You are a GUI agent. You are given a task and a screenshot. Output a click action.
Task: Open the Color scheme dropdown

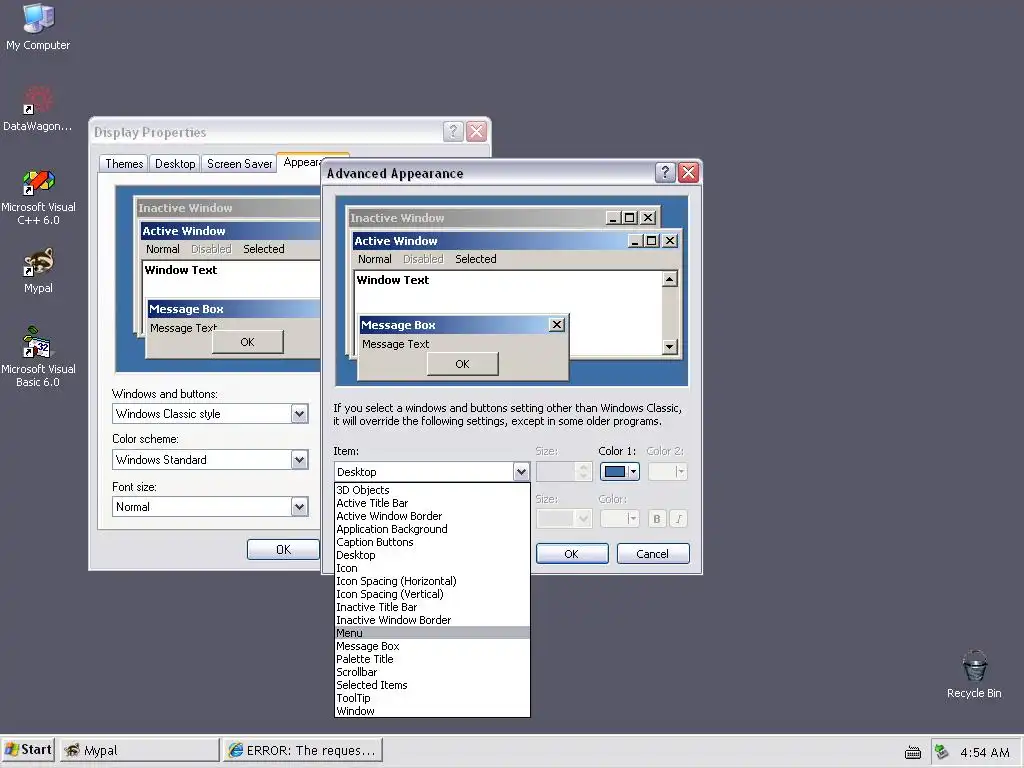(x=299, y=460)
